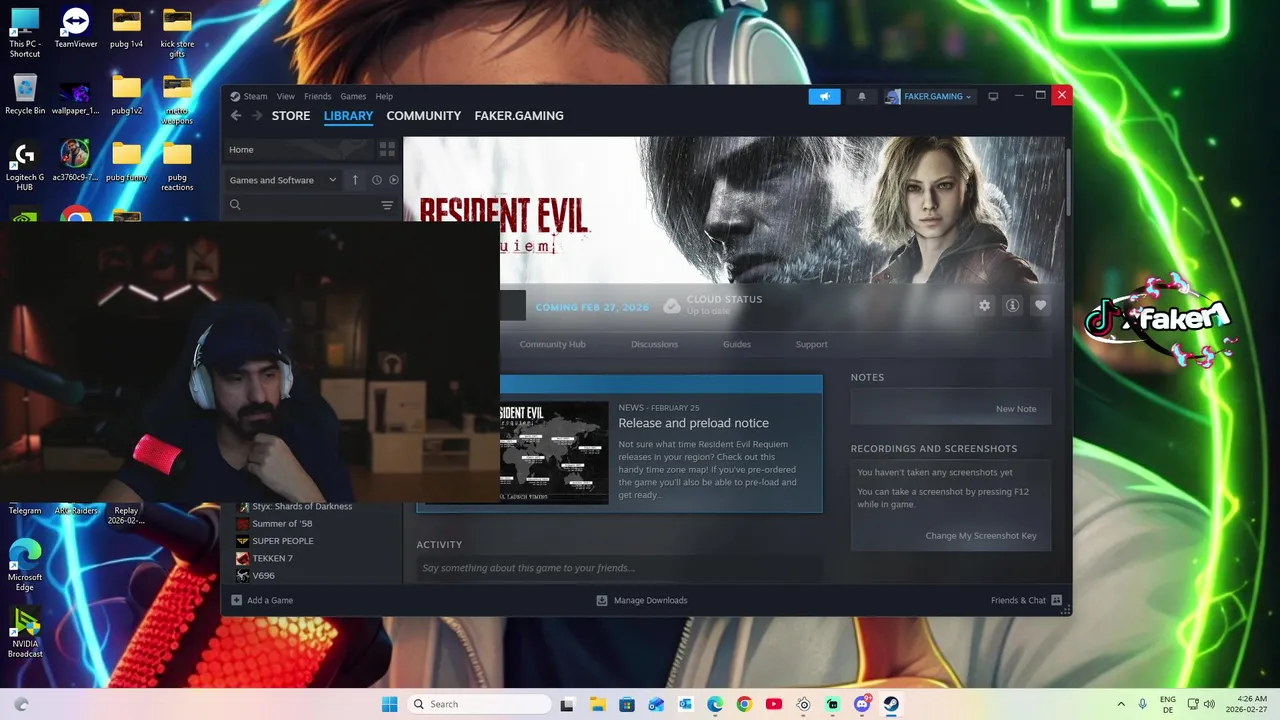Click the Resident Evil launch timings news thumbnail
Screen dimensions: 1280x720
(x=554, y=452)
